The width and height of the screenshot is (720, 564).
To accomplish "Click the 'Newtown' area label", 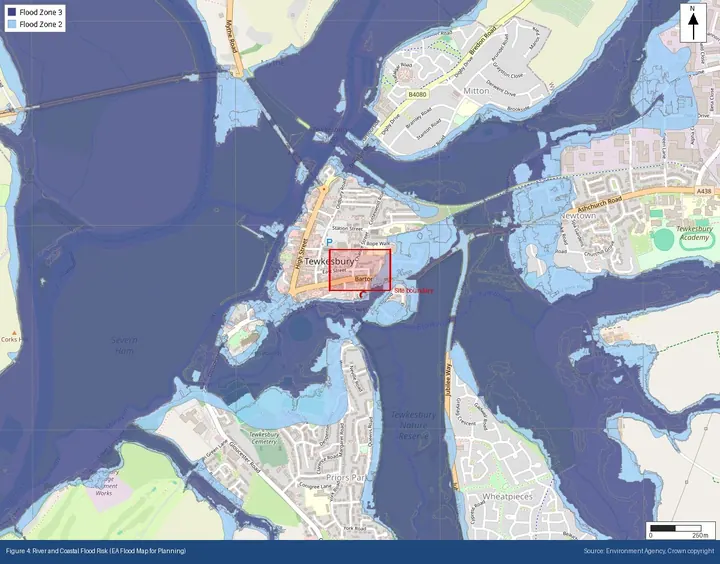I will click(578, 215).
